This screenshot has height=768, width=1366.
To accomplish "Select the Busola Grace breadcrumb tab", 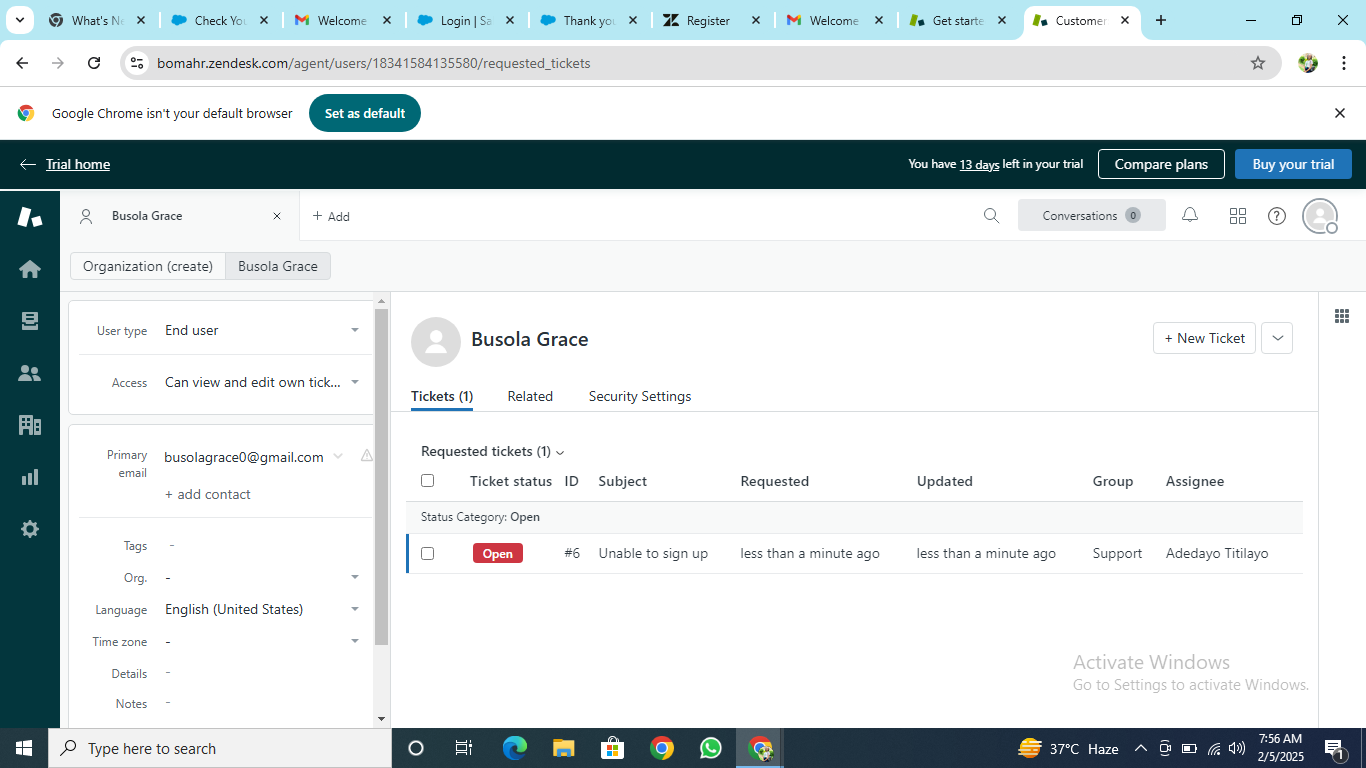I will [x=278, y=266].
